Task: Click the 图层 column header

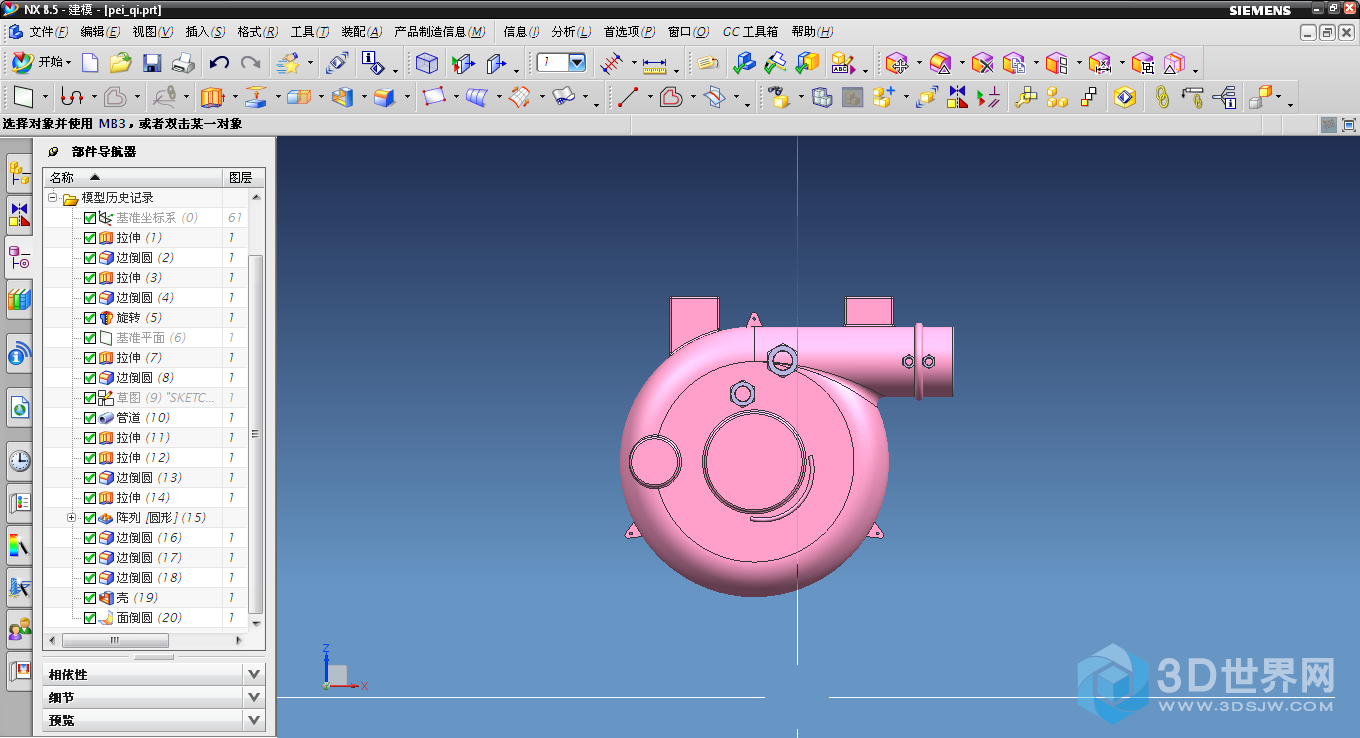Action: click(x=241, y=177)
